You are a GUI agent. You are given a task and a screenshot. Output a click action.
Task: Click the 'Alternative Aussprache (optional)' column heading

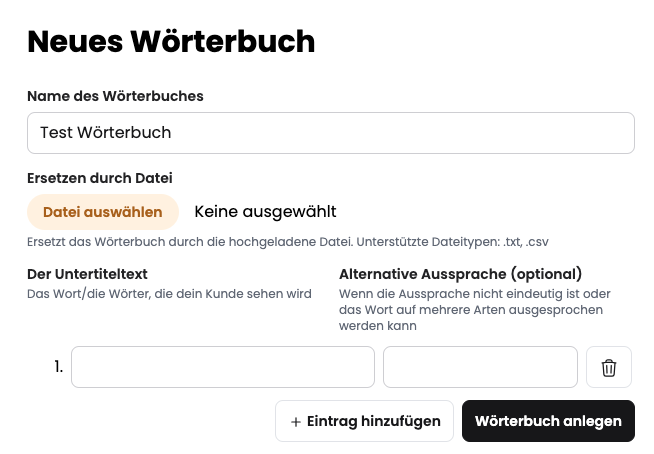click(460, 274)
